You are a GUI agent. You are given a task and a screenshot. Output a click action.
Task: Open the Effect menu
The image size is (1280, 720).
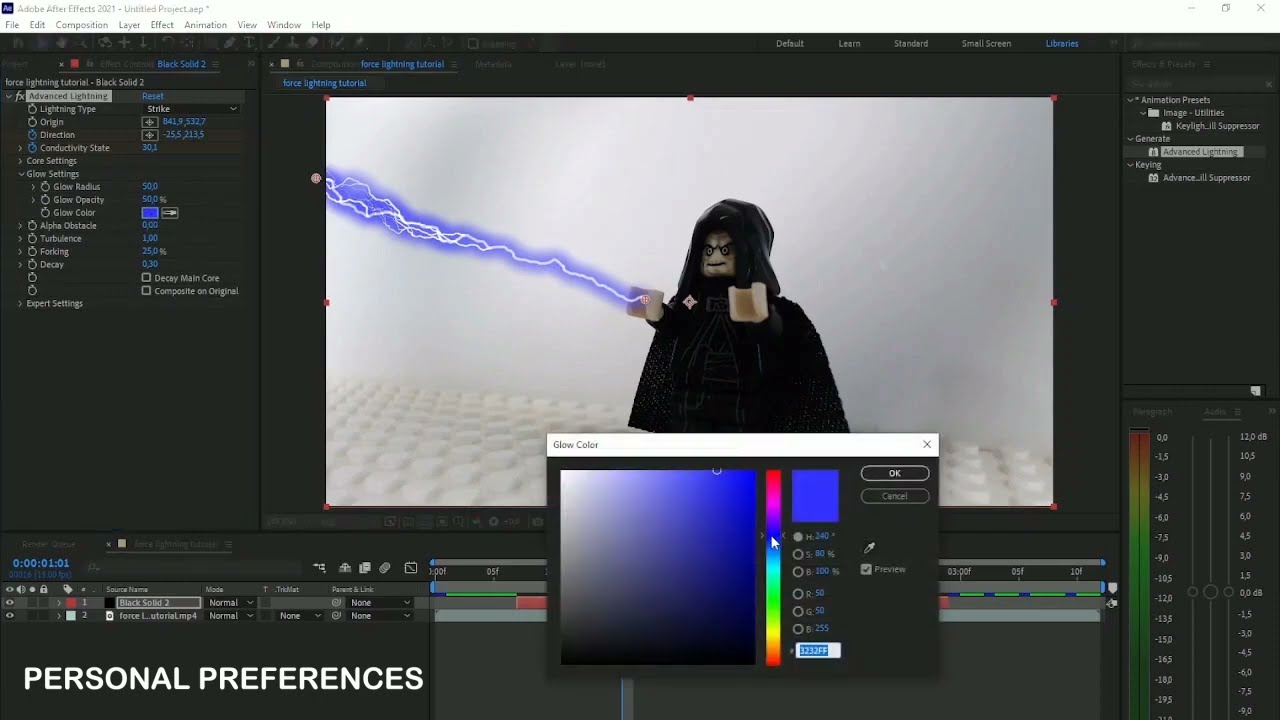coord(162,25)
